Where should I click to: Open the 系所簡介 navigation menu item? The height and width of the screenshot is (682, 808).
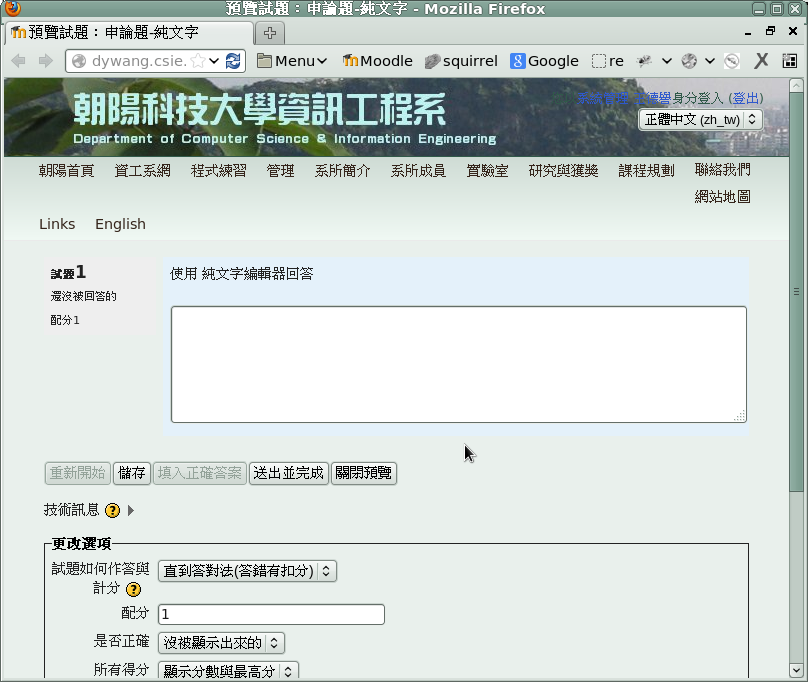(342, 171)
